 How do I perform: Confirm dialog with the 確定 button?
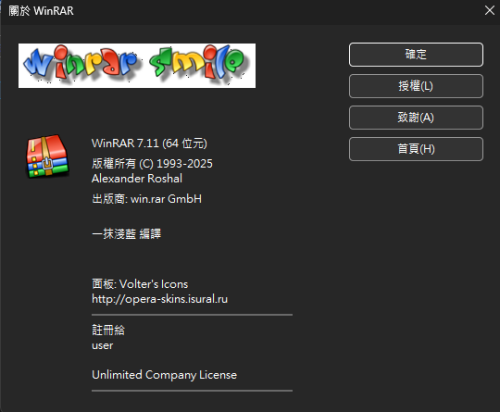(416, 54)
